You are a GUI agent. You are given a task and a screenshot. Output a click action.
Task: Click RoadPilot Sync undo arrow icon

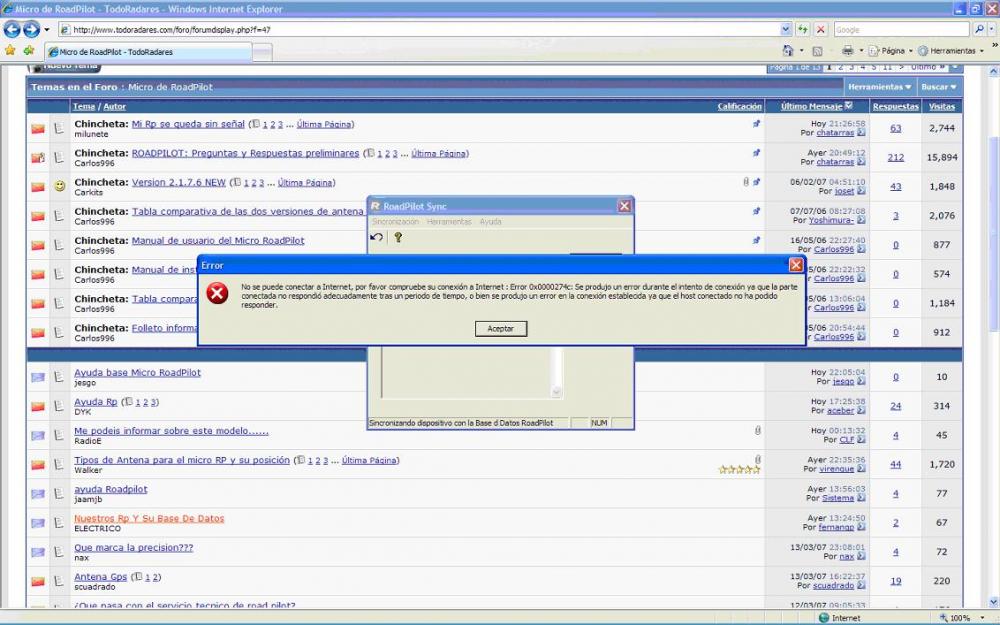coord(377,237)
